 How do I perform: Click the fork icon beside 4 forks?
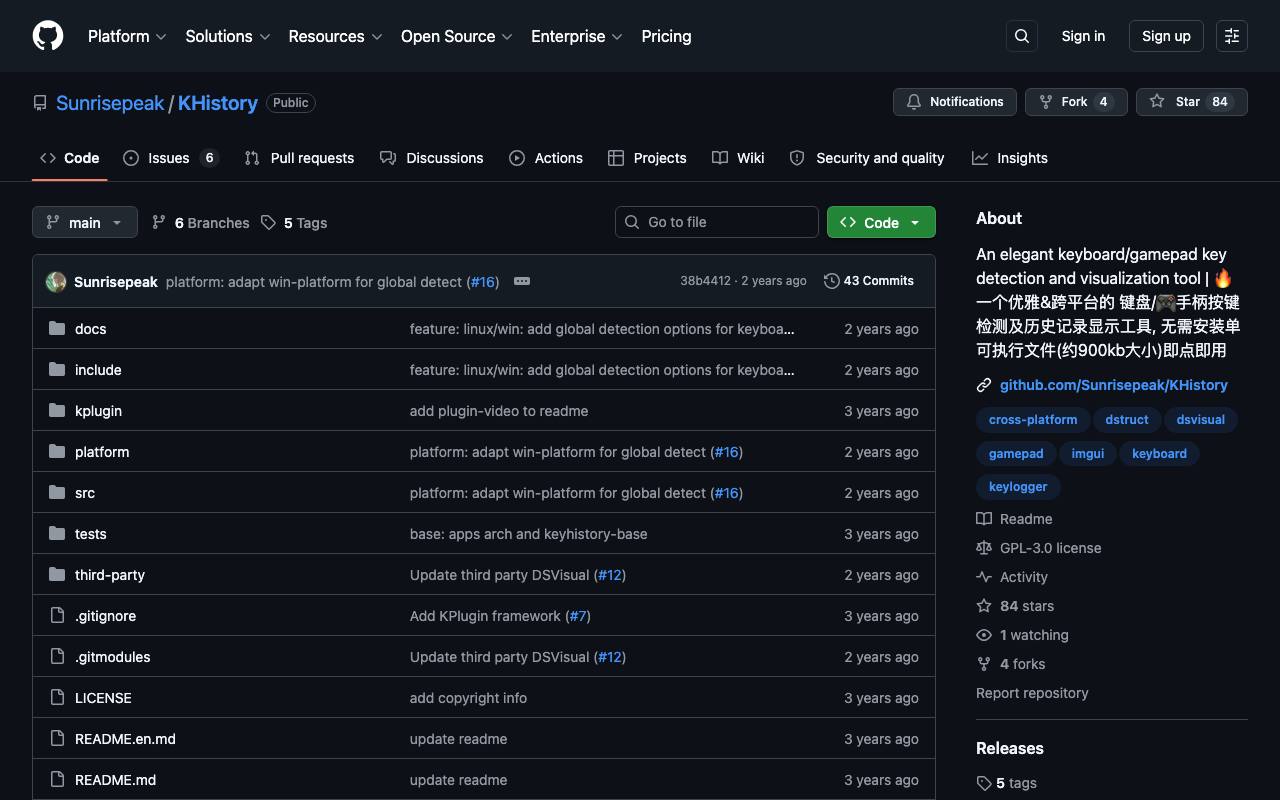[x=984, y=664]
